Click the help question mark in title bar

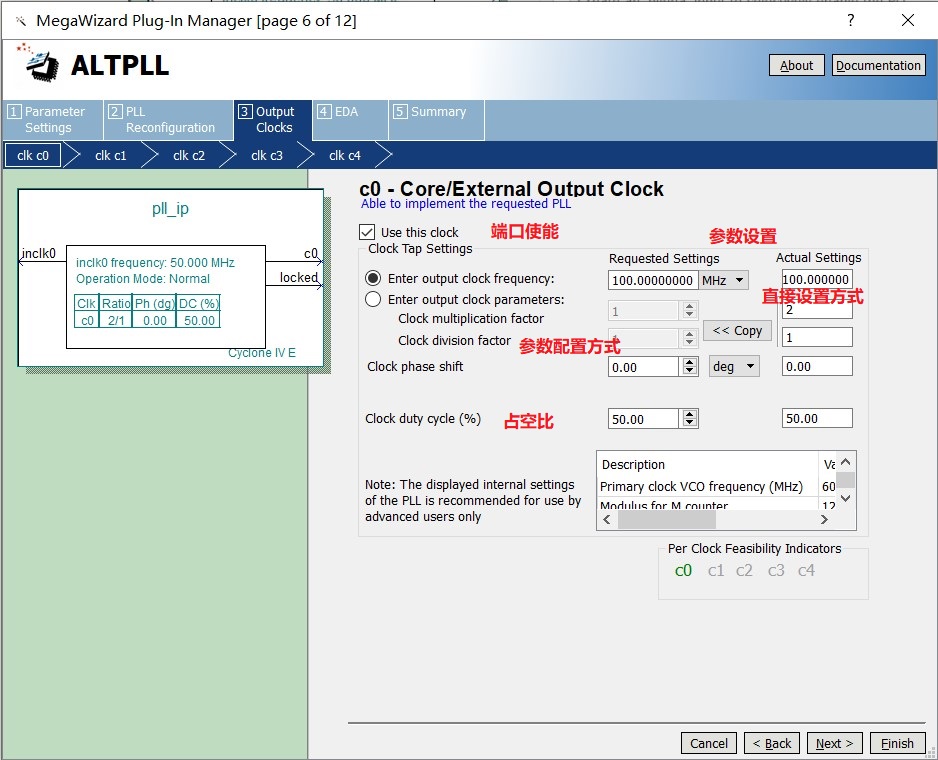851,20
